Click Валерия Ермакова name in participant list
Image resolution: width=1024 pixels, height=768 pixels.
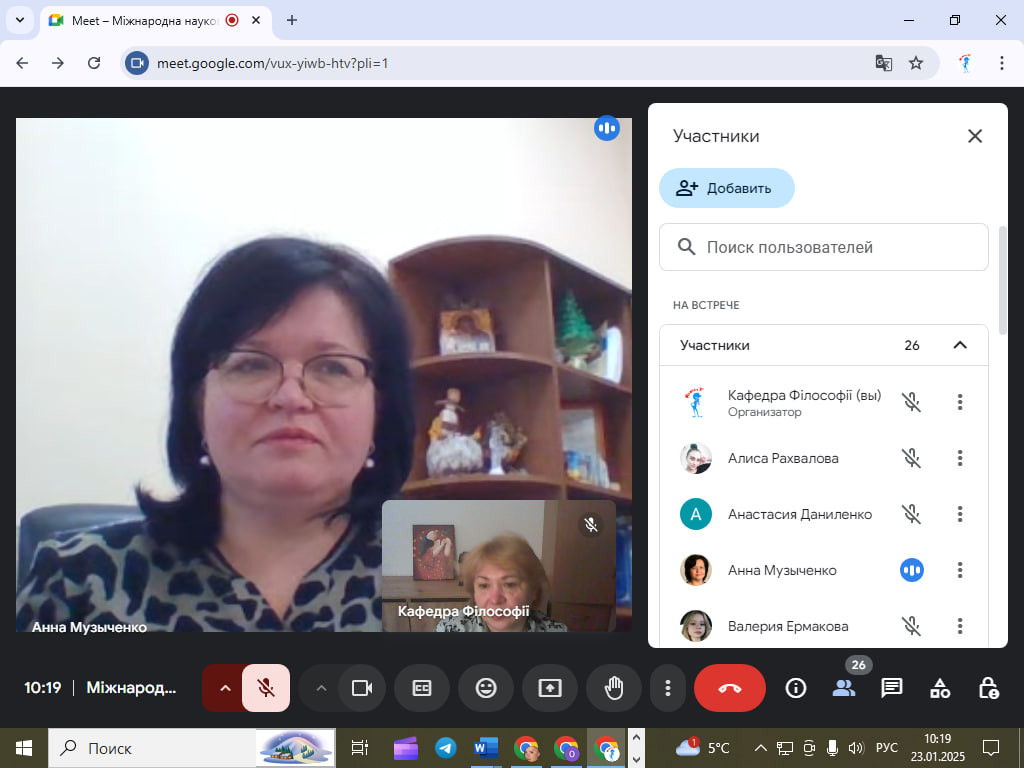tap(788, 626)
